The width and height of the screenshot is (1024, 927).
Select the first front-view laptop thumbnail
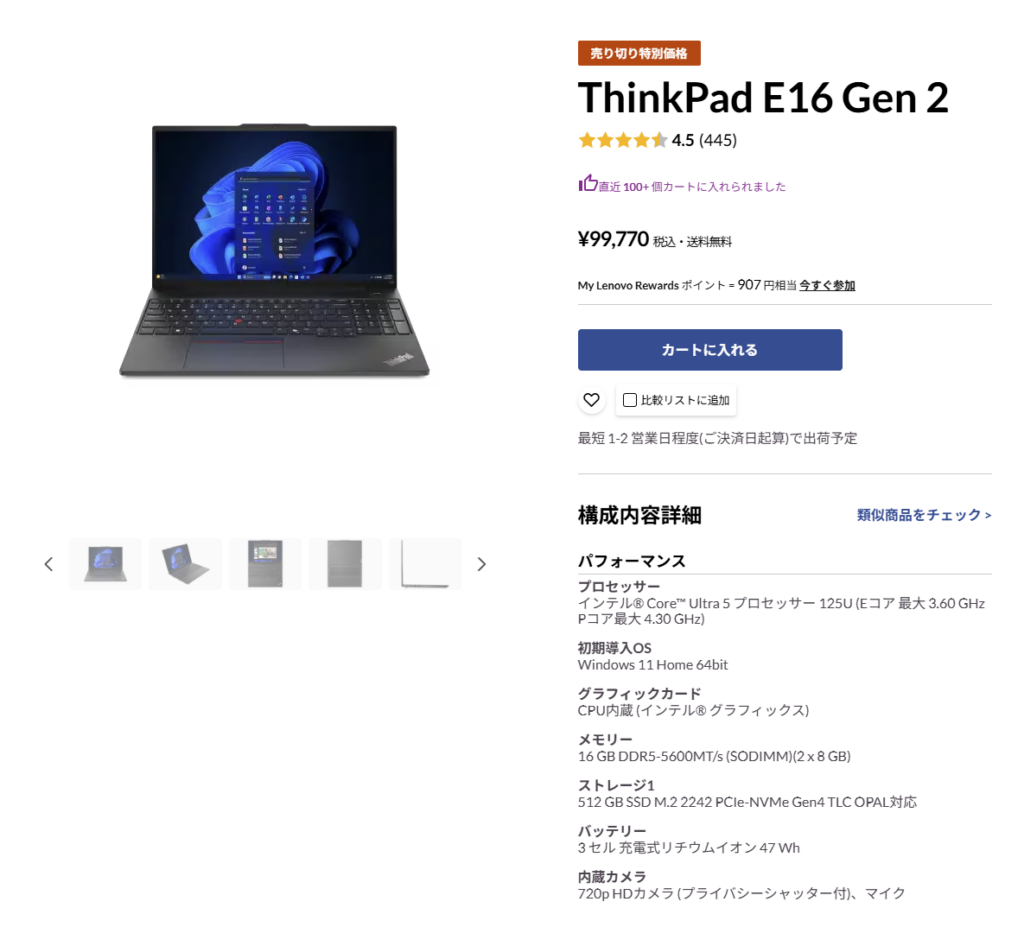(x=105, y=564)
